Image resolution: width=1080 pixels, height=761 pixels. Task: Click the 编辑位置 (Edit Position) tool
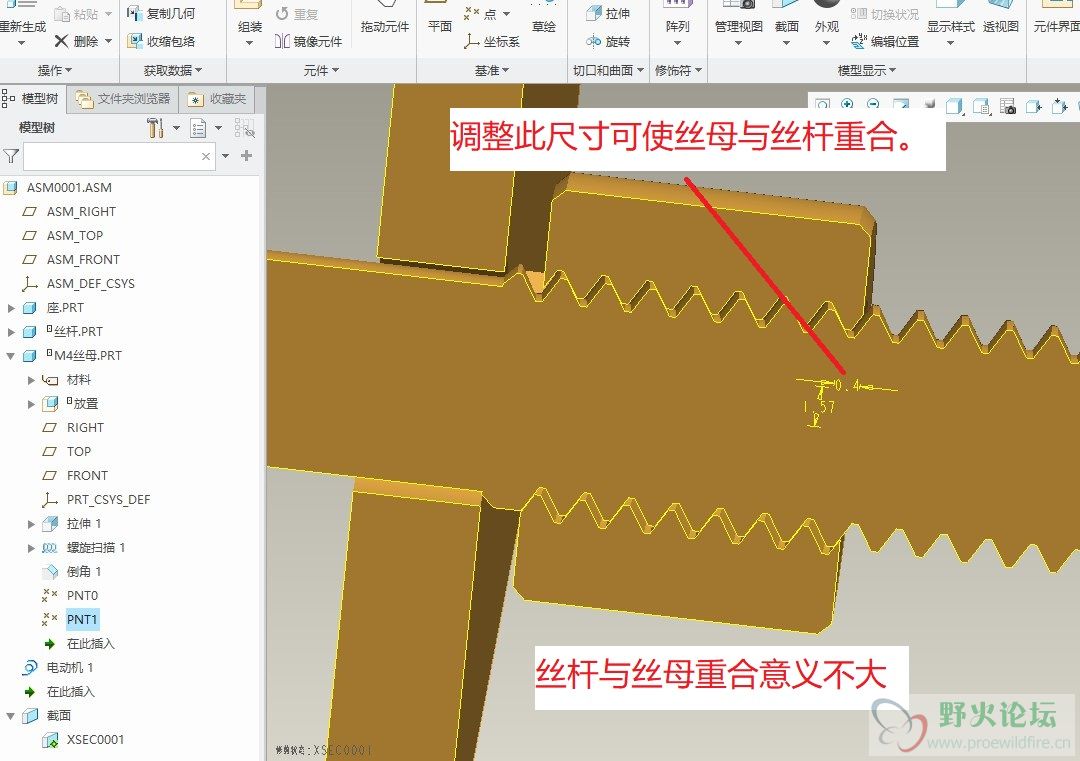(x=885, y=41)
